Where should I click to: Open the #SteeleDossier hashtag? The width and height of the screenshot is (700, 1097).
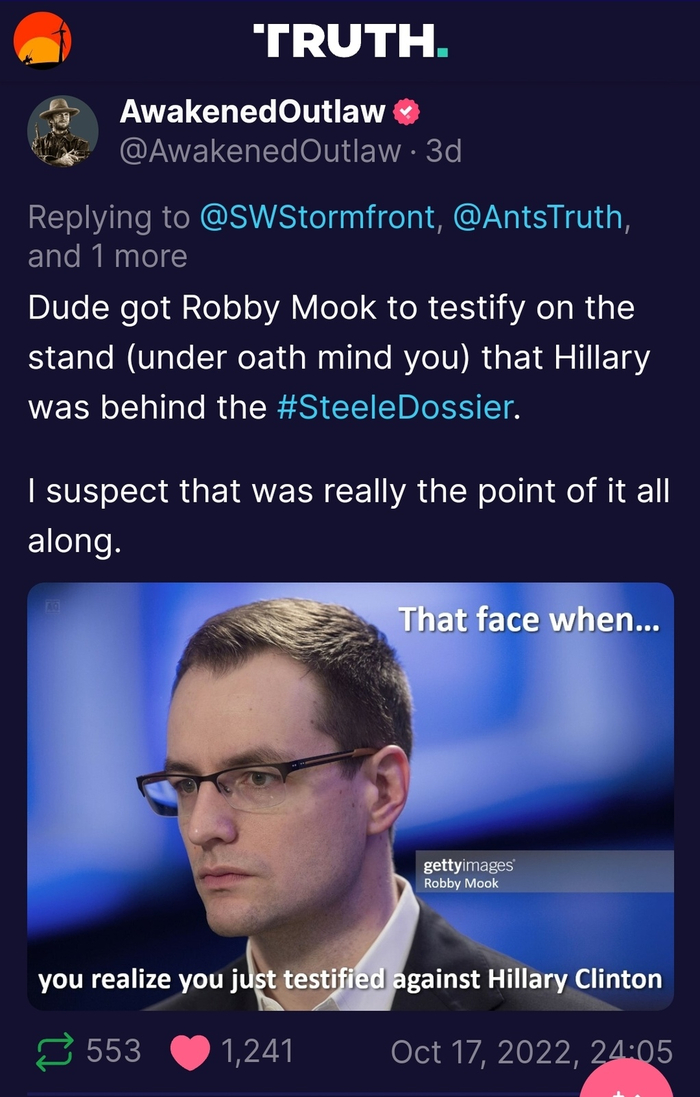pos(395,407)
